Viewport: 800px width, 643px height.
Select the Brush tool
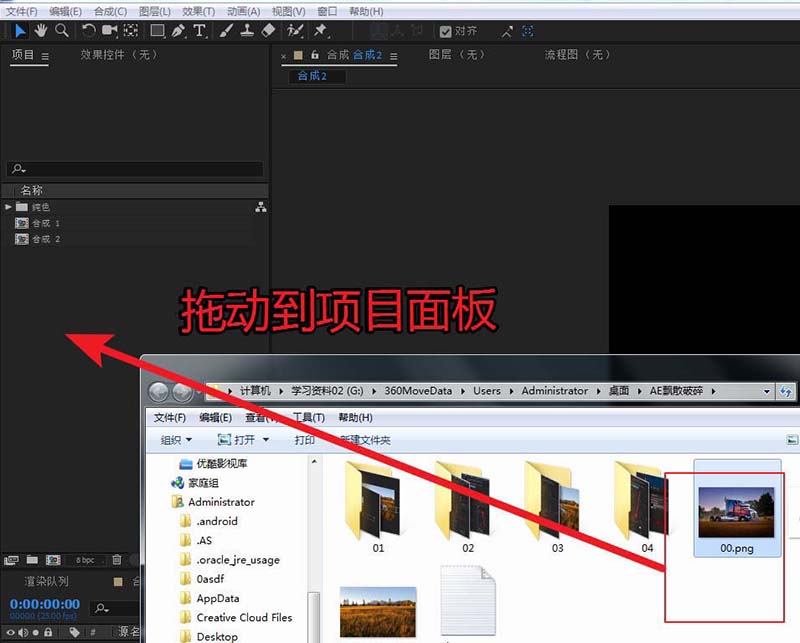[226, 31]
